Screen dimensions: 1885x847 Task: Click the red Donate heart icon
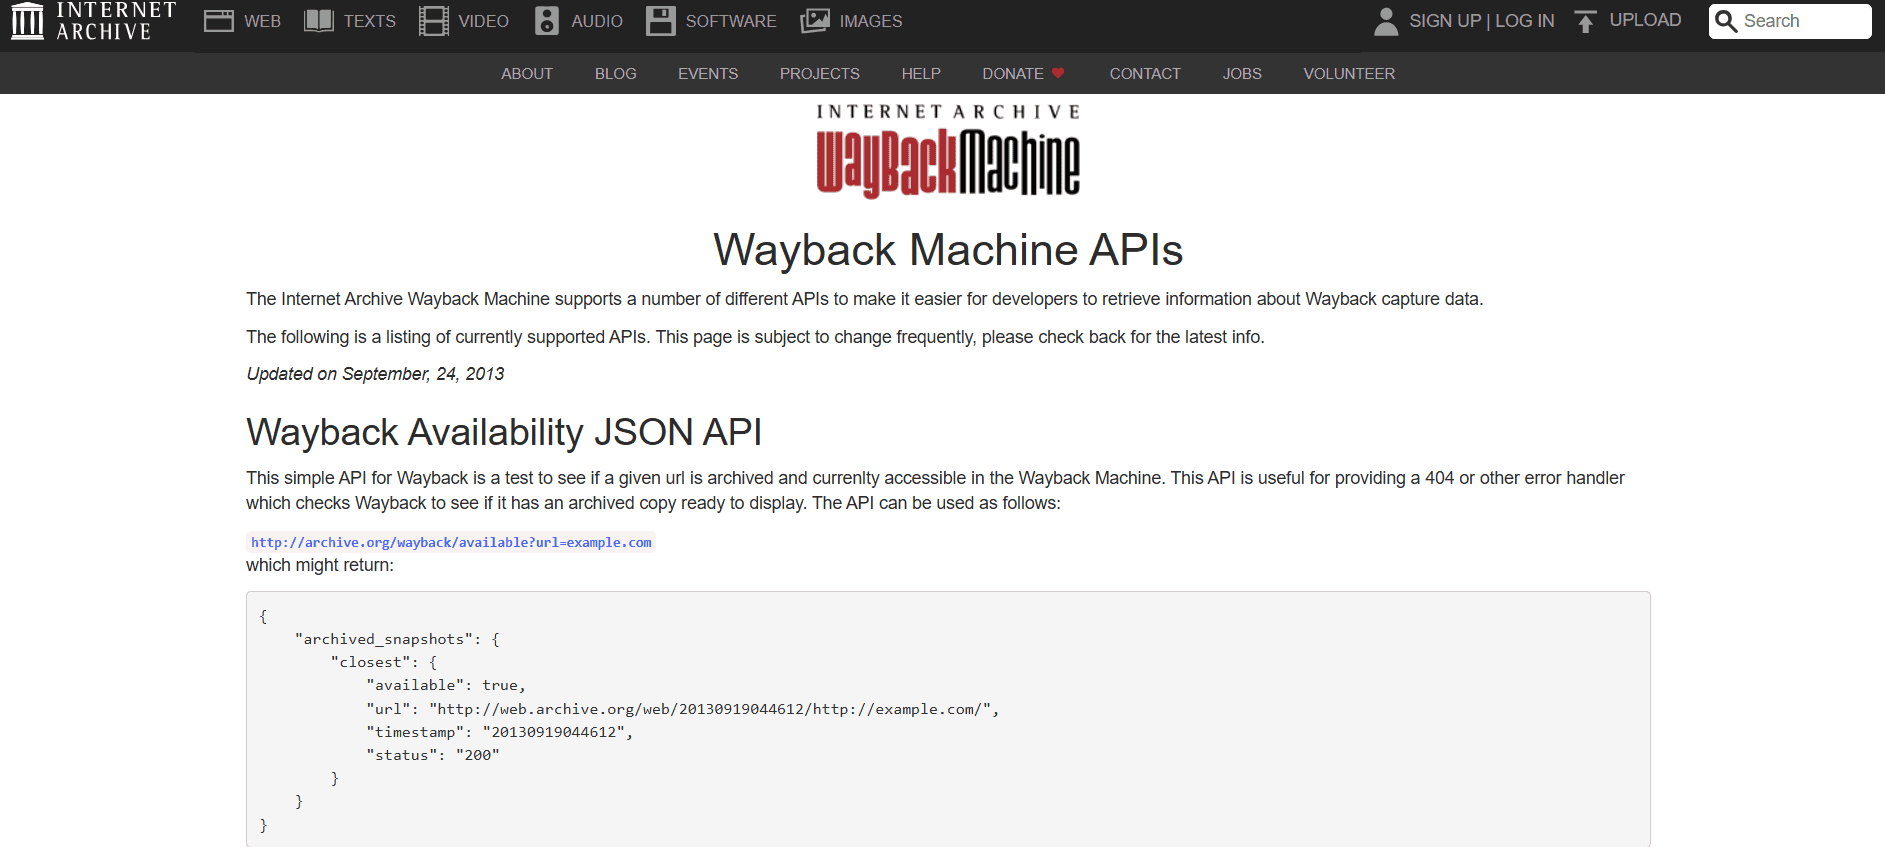(1058, 73)
